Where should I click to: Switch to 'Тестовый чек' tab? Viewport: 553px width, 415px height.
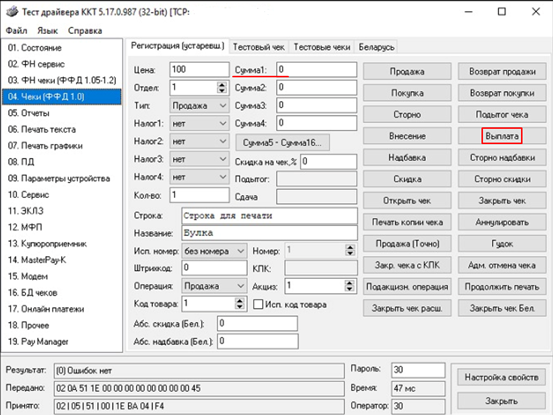(x=259, y=47)
